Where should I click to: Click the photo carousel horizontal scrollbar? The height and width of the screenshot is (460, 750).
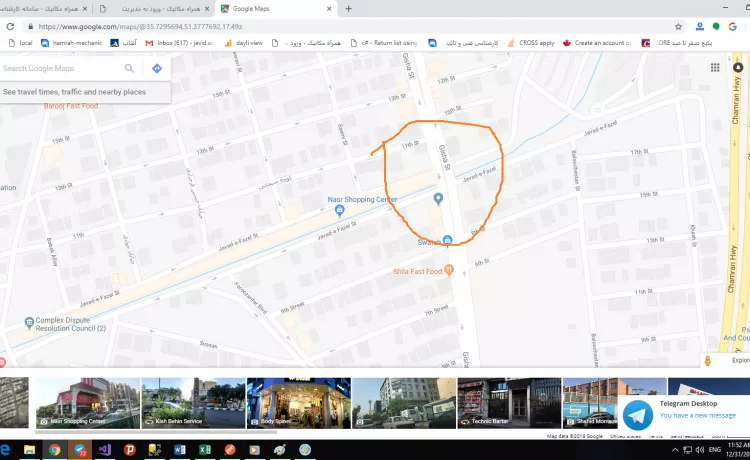pos(156,432)
